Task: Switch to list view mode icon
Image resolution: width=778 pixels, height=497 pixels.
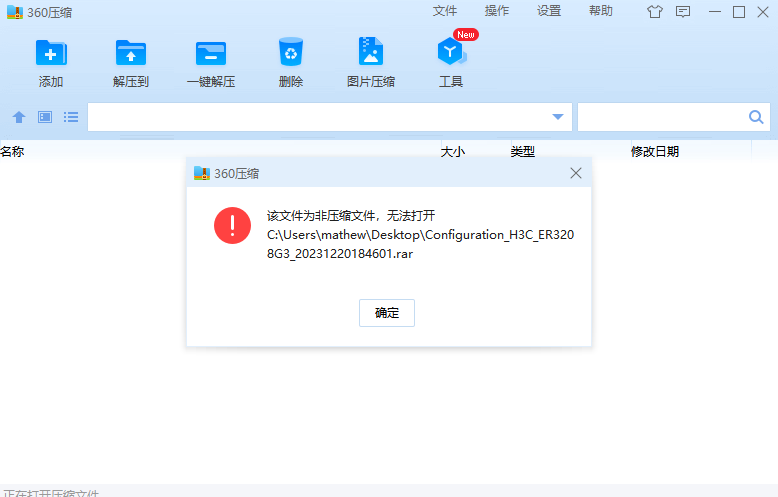Action: pyautogui.click(x=71, y=117)
